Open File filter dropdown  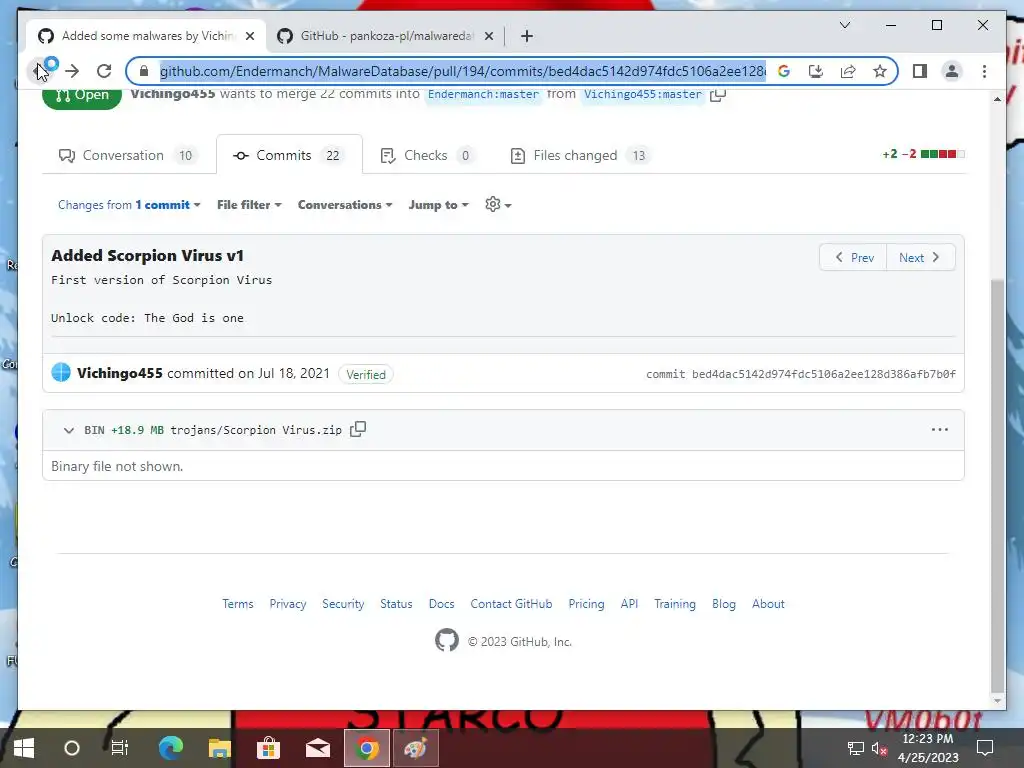(x=249, y=205)
